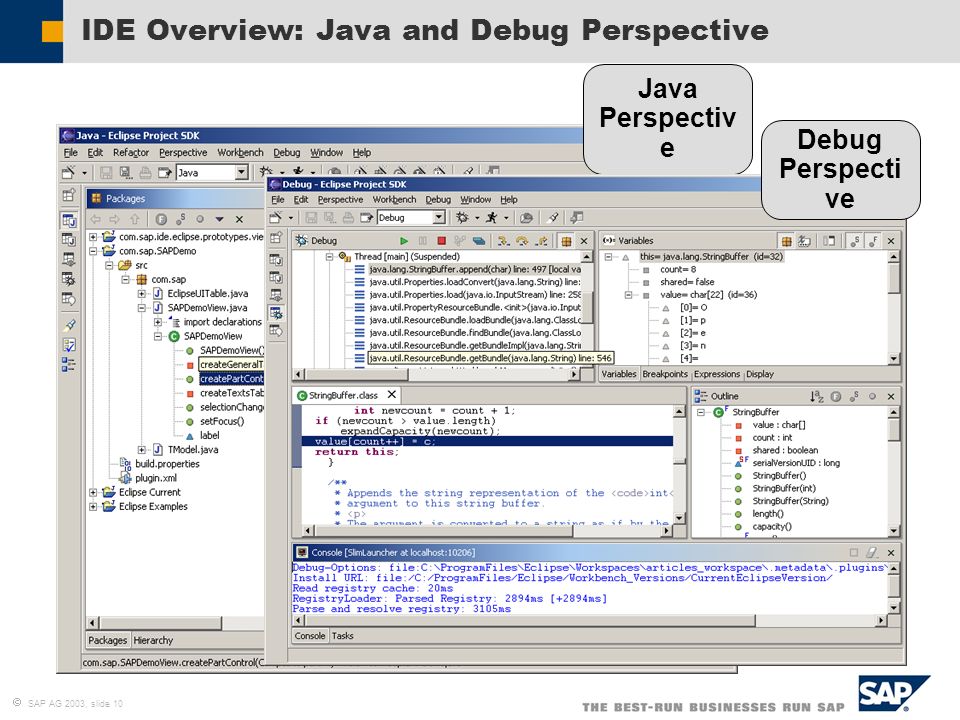The width and height of the screenshot is (960, 720).
Task: Toggle Hide Fields in Outline view toolbar
Action: [x=836, y=396]
